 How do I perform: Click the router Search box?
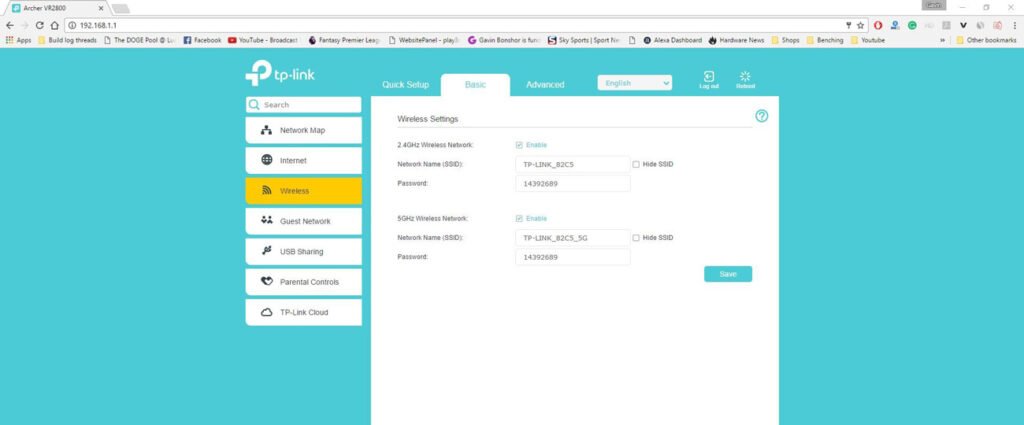[303, 104]
